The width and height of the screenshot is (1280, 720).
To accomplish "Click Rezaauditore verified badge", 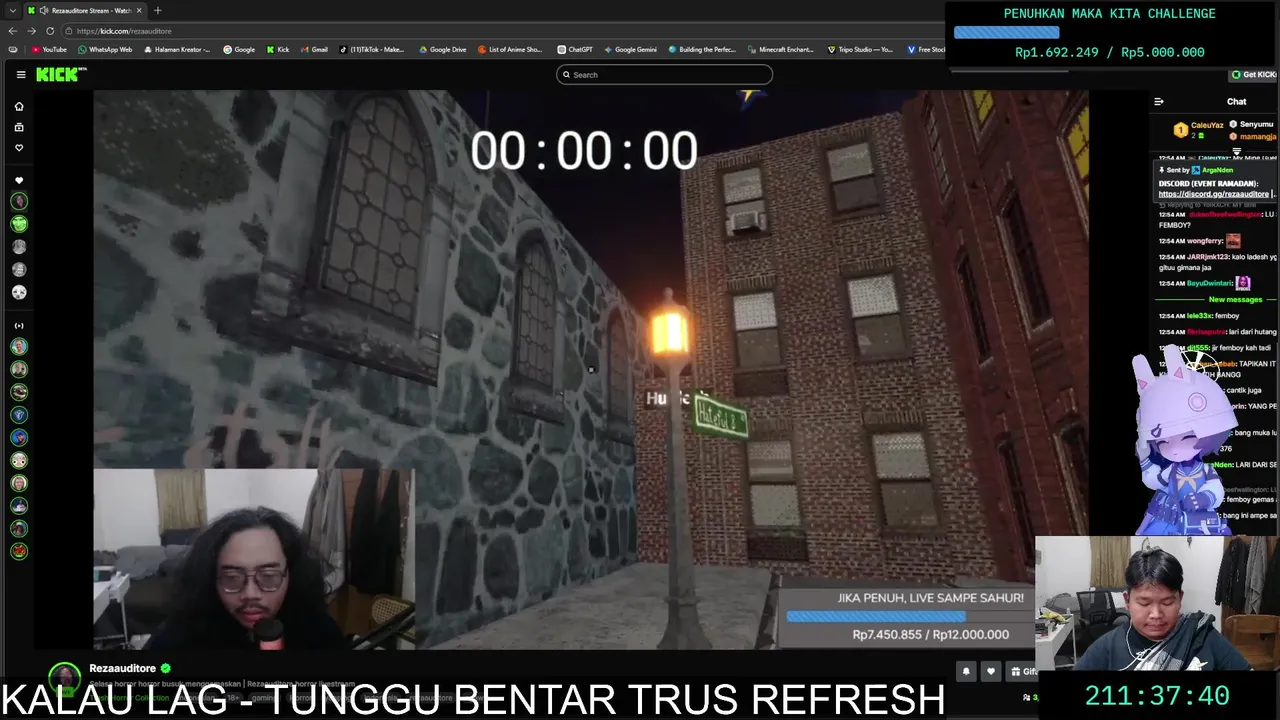I will pos(166,668).
